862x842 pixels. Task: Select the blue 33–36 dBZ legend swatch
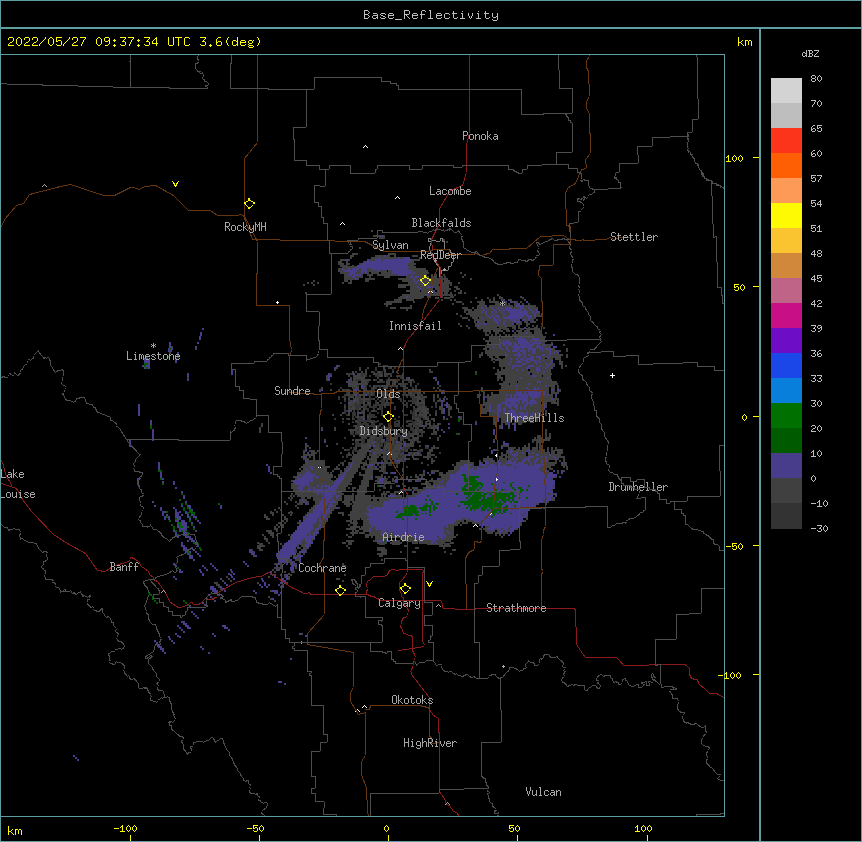click(786, 366)
